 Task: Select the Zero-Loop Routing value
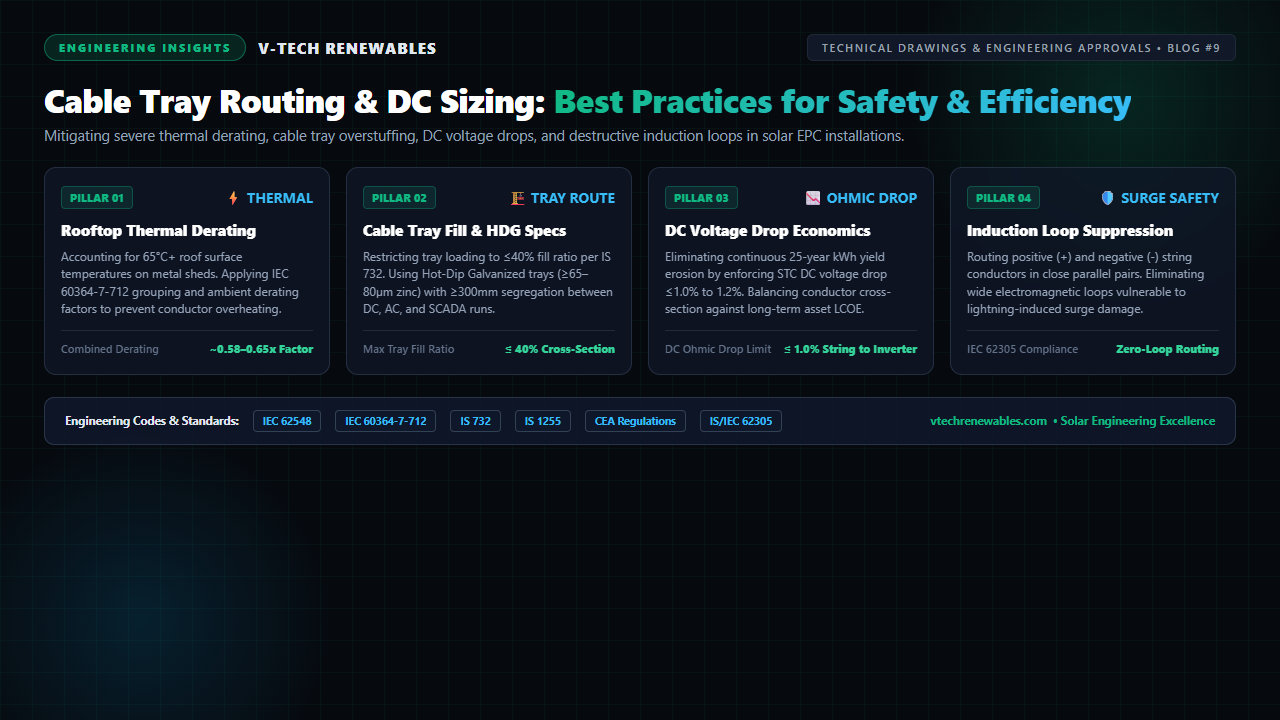pyautogui.click(x=1167, y=349)
